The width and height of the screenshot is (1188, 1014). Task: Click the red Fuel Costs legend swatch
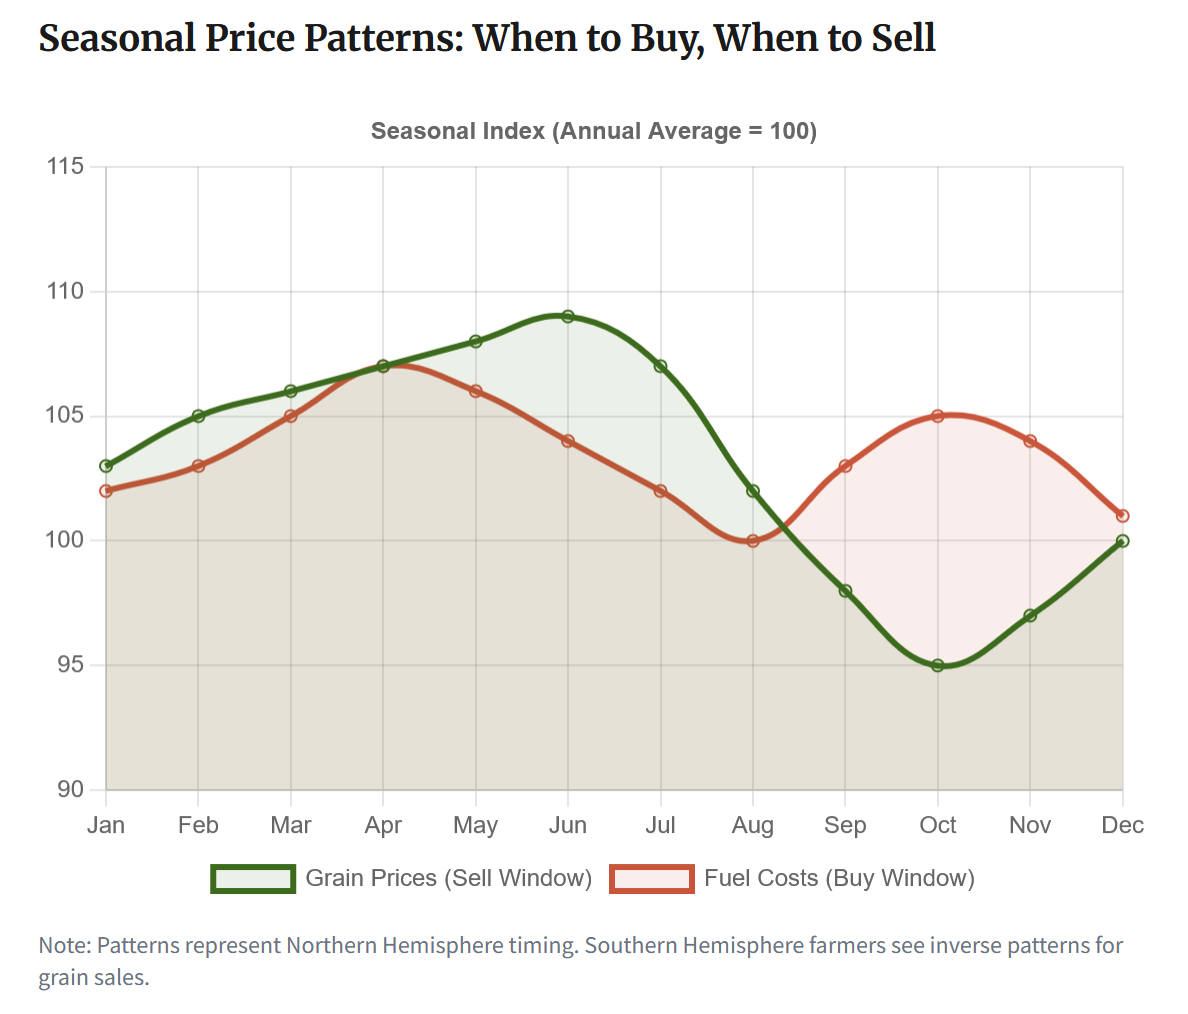(x=652, y=878)
